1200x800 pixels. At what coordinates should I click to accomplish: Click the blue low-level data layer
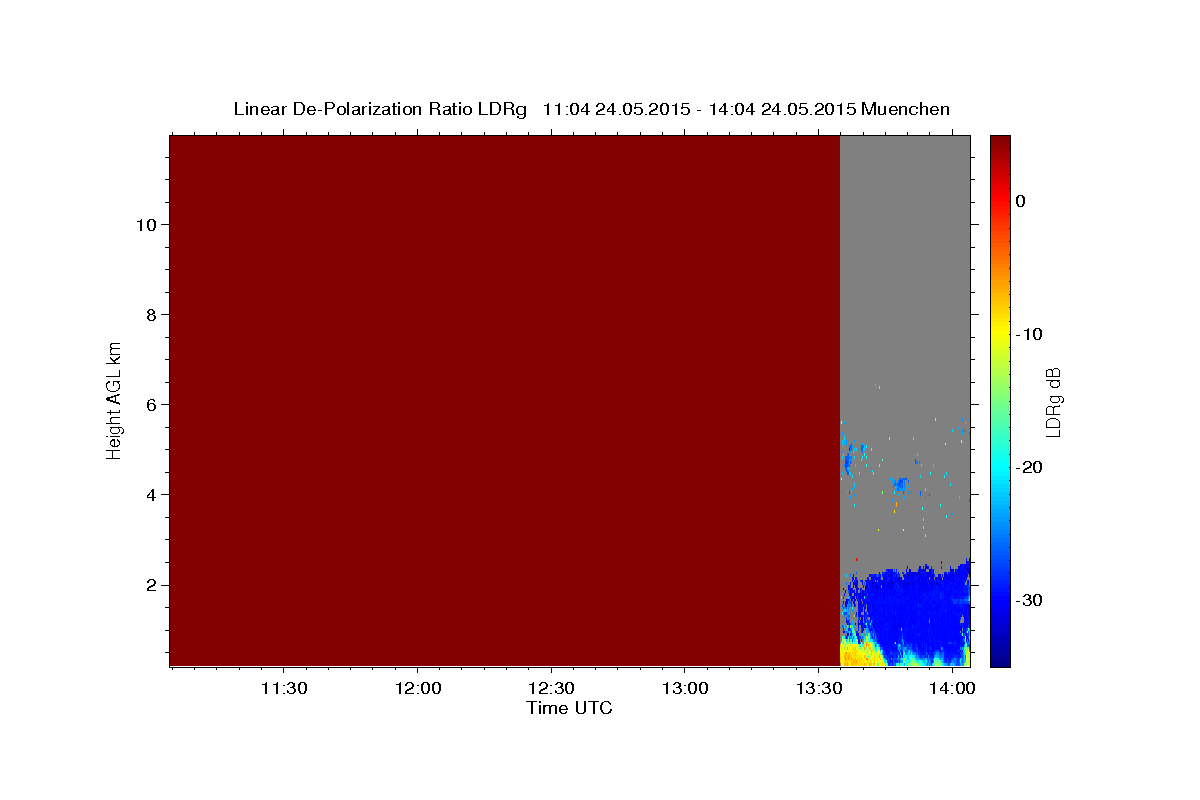pyautogui.click(x=910, y=610)
